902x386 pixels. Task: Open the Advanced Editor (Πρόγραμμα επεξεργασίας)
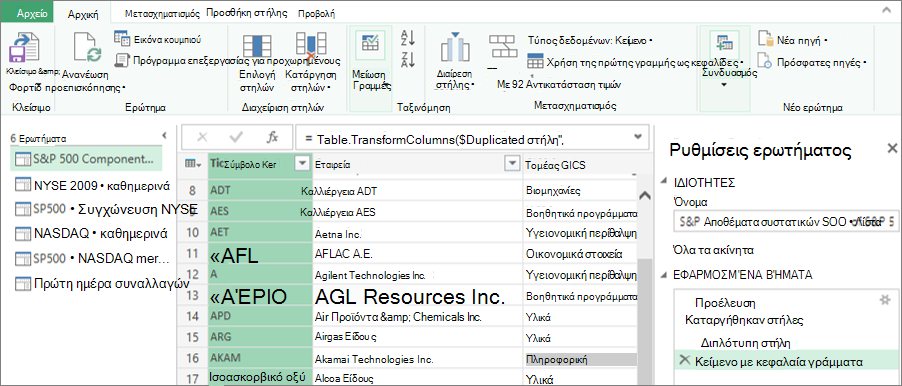click(x=228, y=60)
